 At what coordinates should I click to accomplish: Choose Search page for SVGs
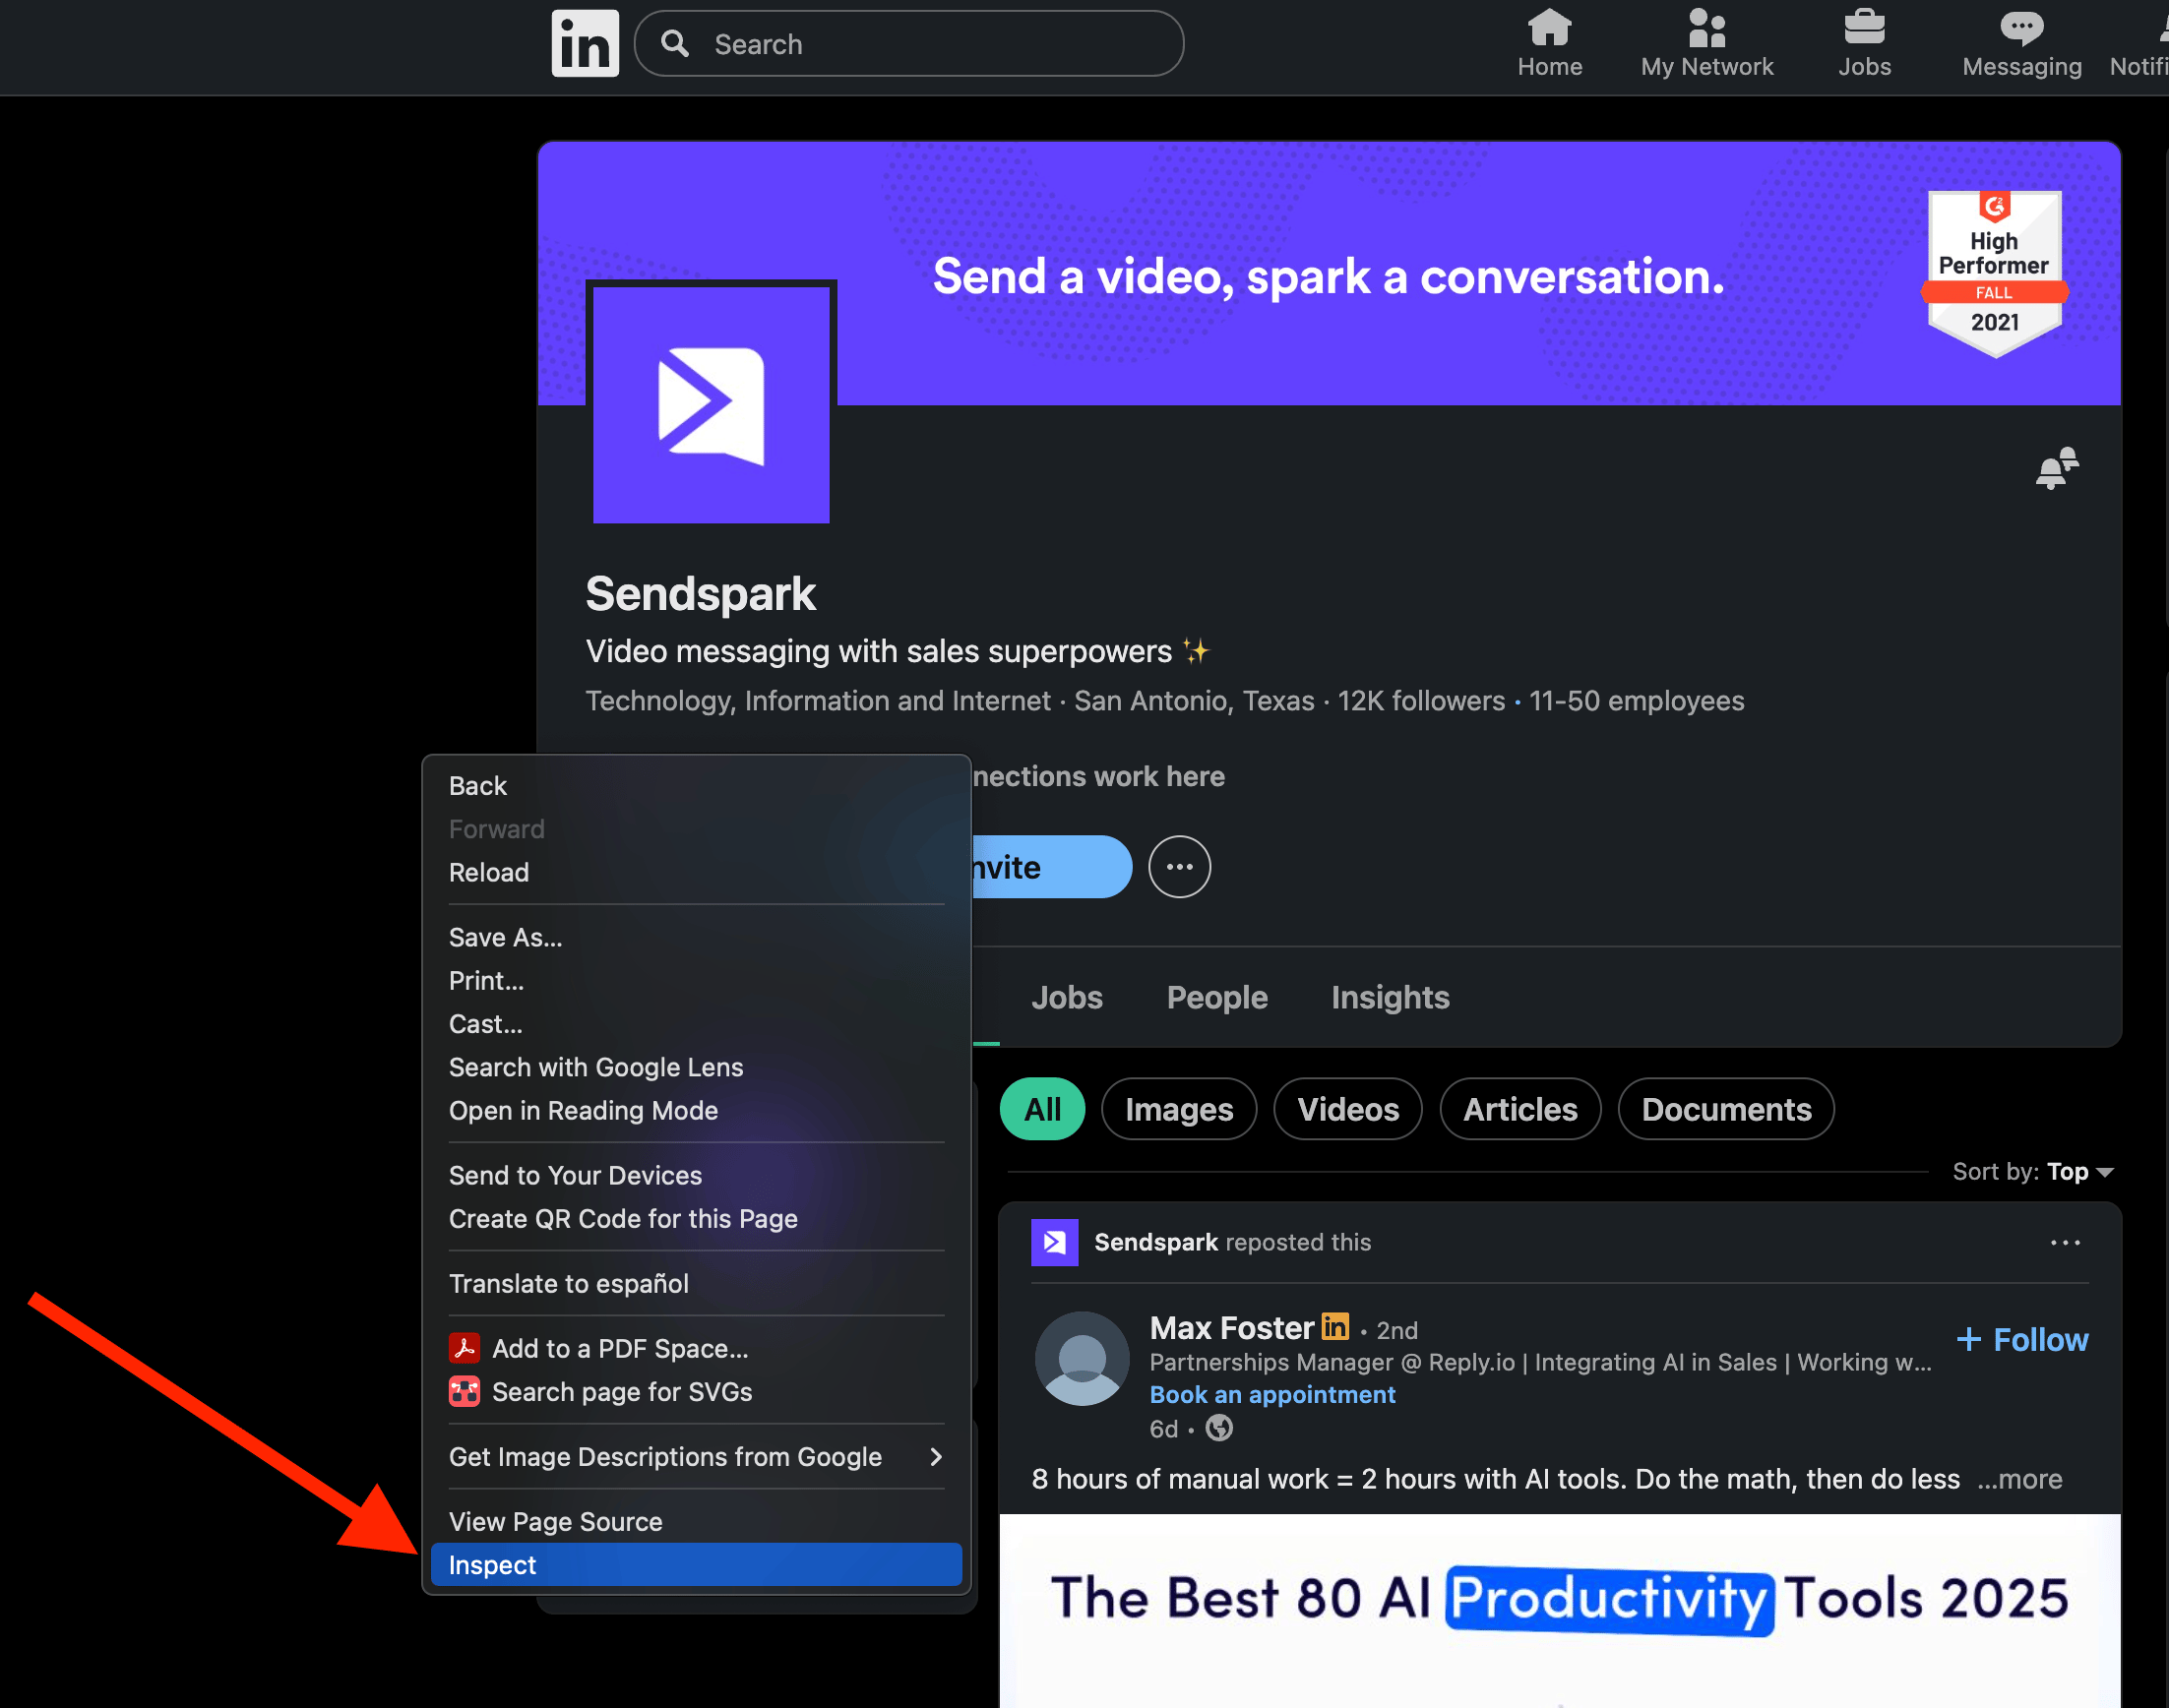coord(696,1392)
